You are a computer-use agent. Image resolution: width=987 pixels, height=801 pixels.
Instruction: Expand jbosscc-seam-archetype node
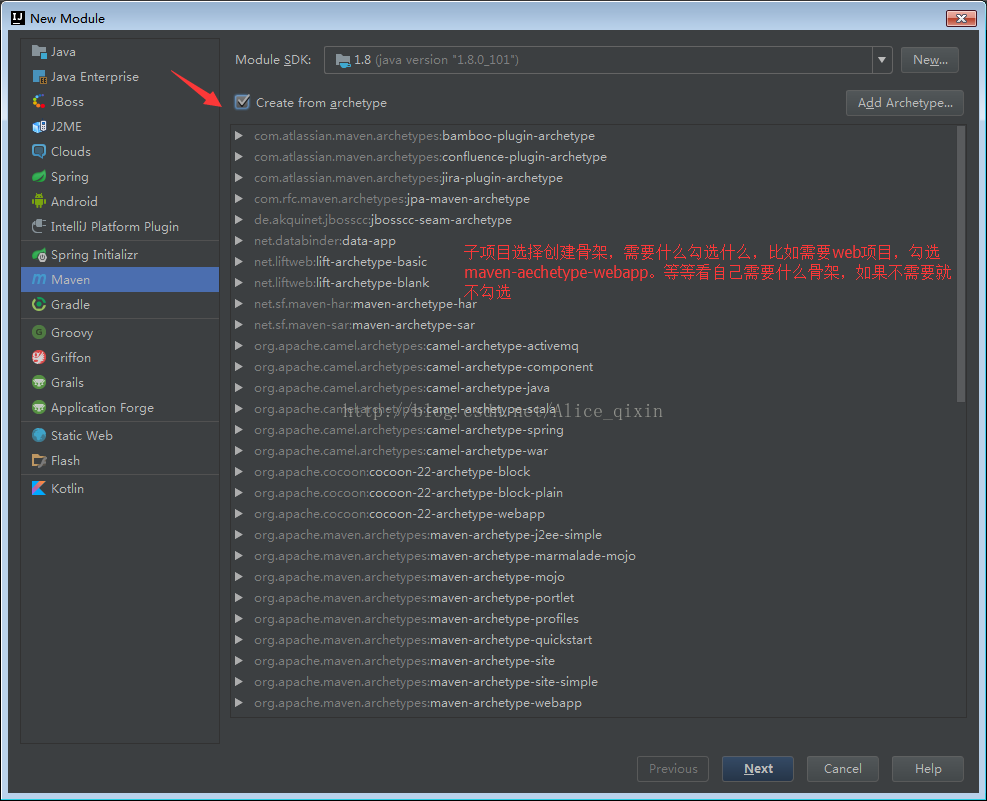[x=239, y=220]
